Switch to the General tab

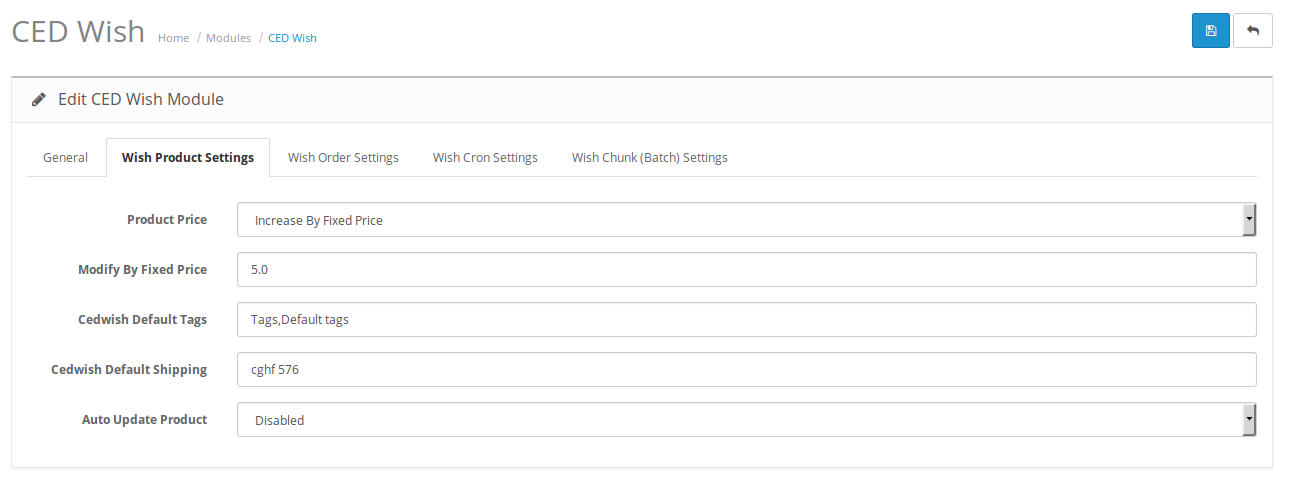coord(66,157)
